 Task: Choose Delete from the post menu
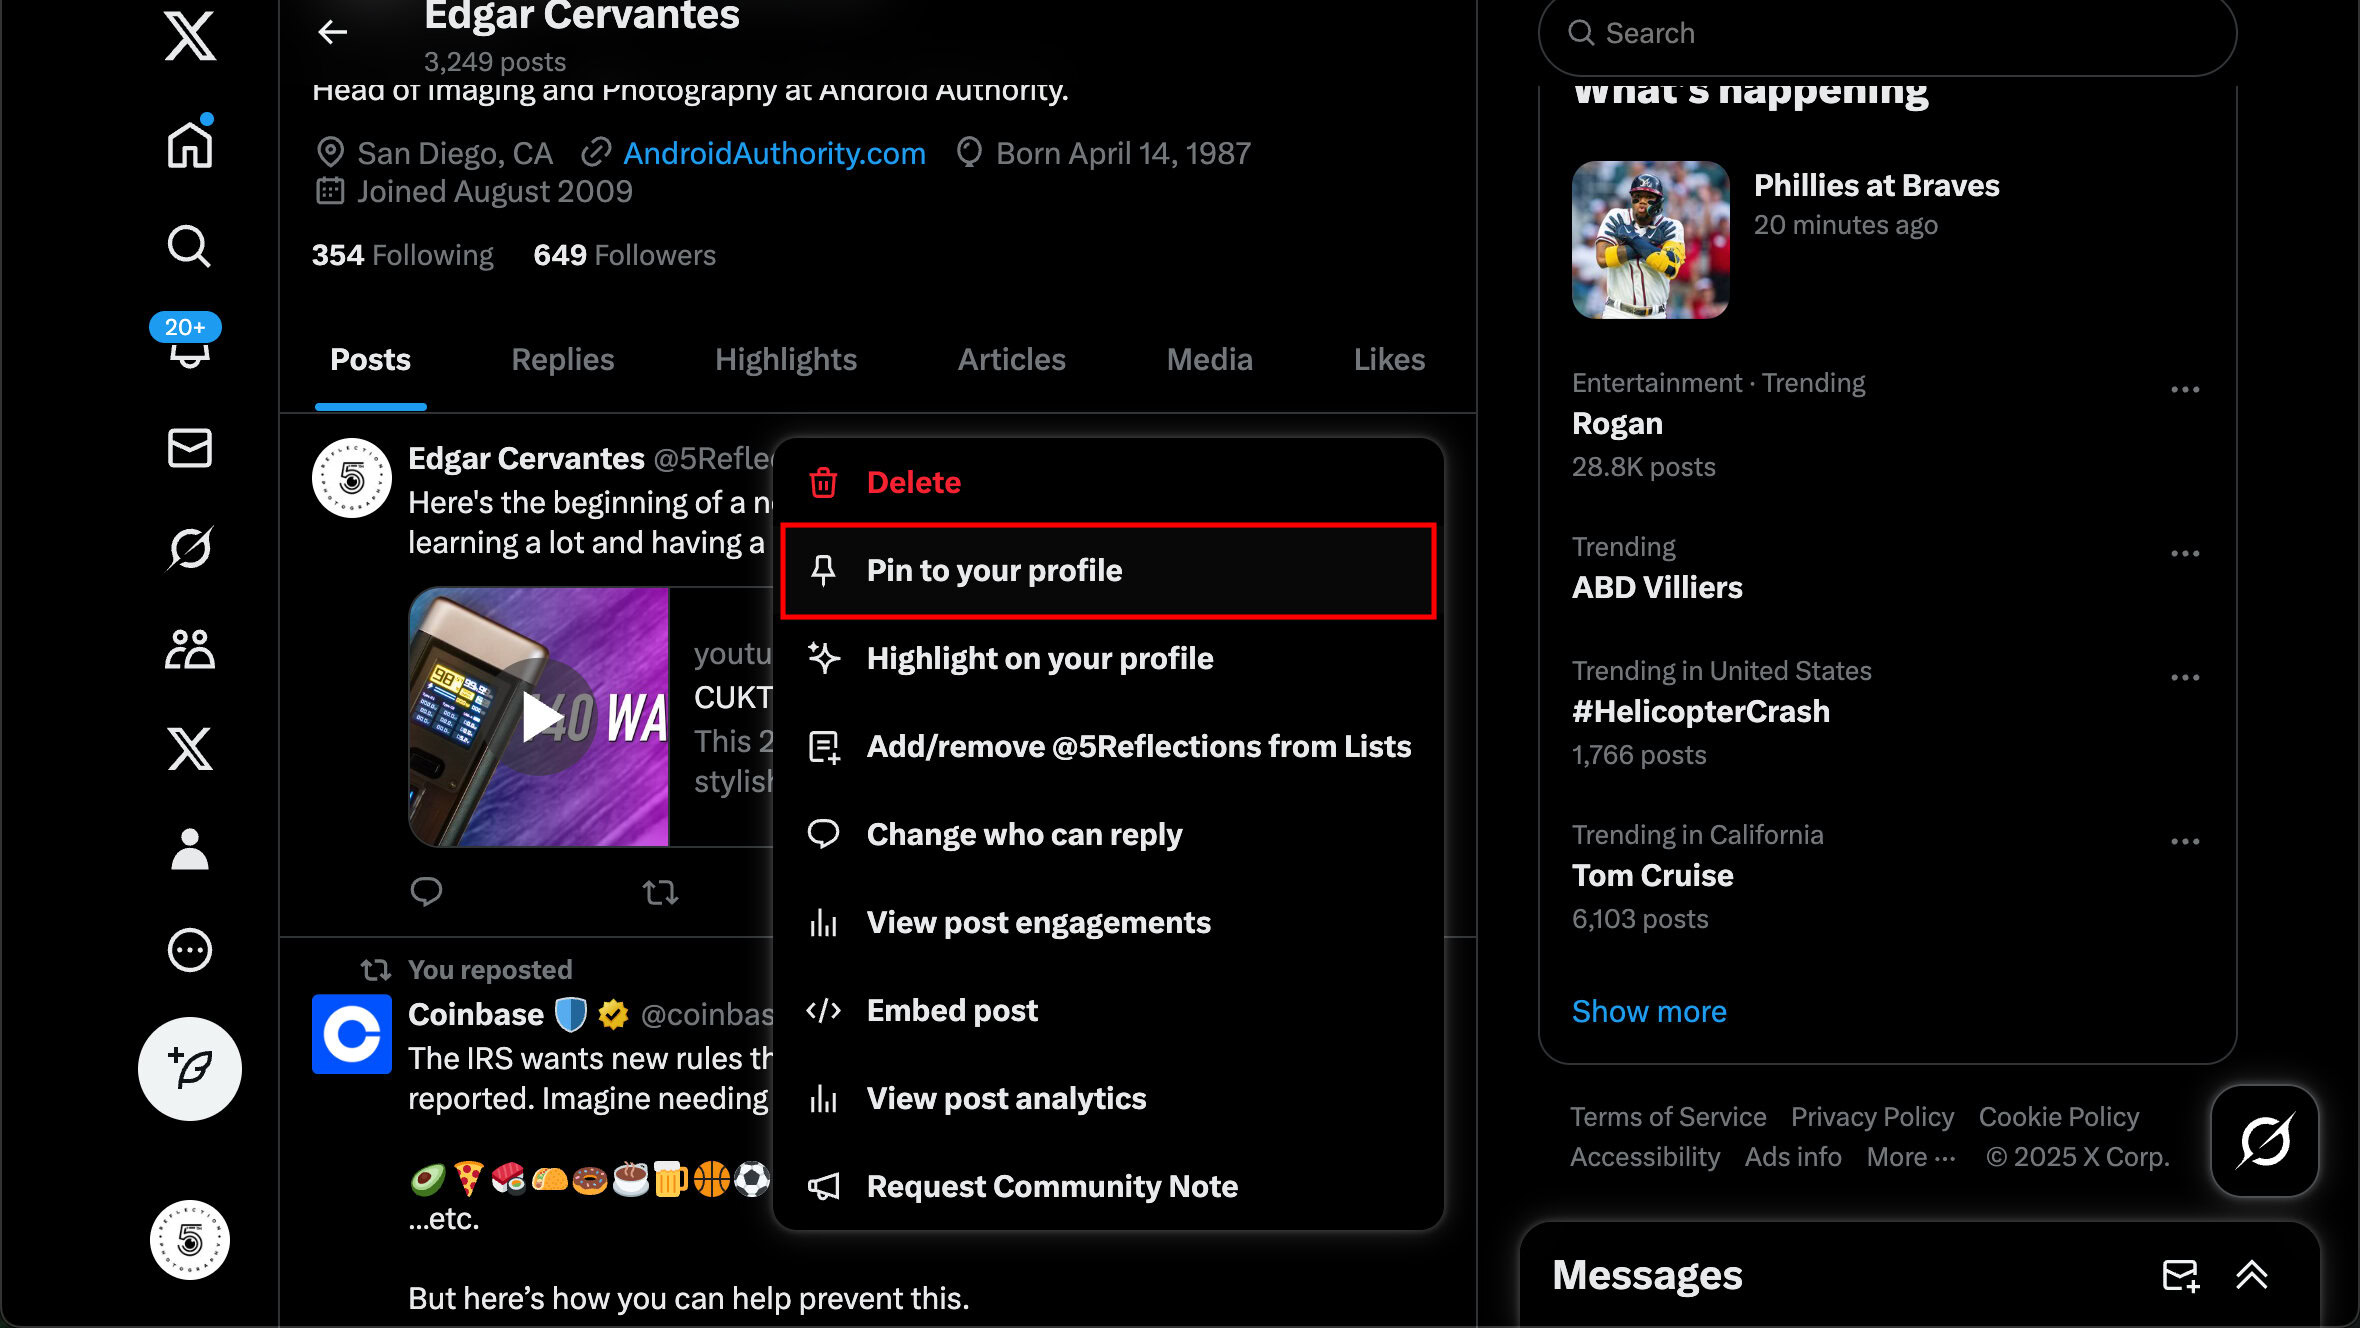(x=912, y=483)
